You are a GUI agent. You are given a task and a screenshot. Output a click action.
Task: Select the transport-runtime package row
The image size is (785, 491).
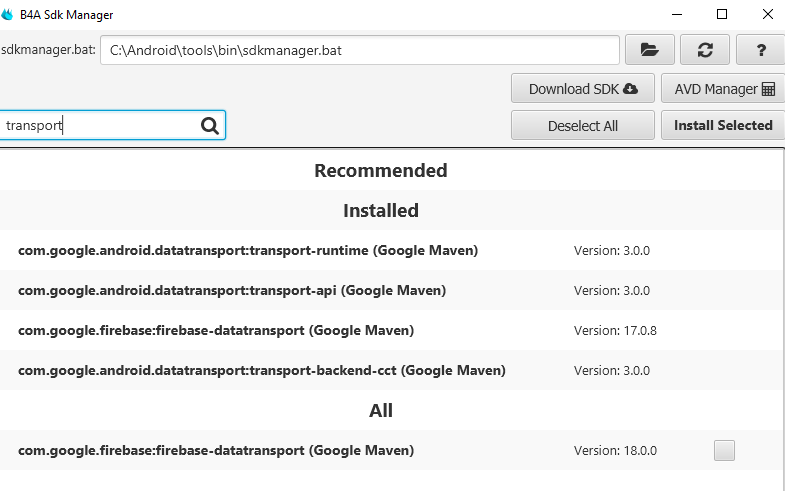[248, 250]
